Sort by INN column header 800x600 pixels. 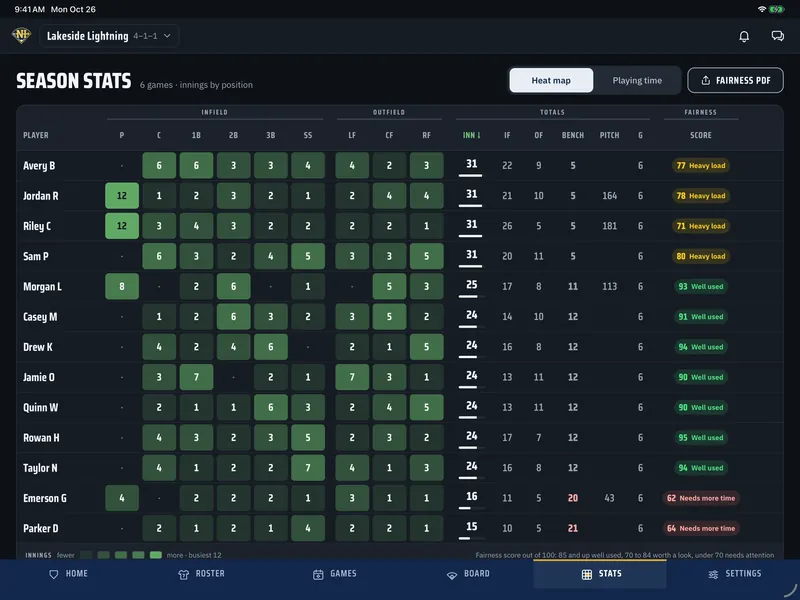471,135
